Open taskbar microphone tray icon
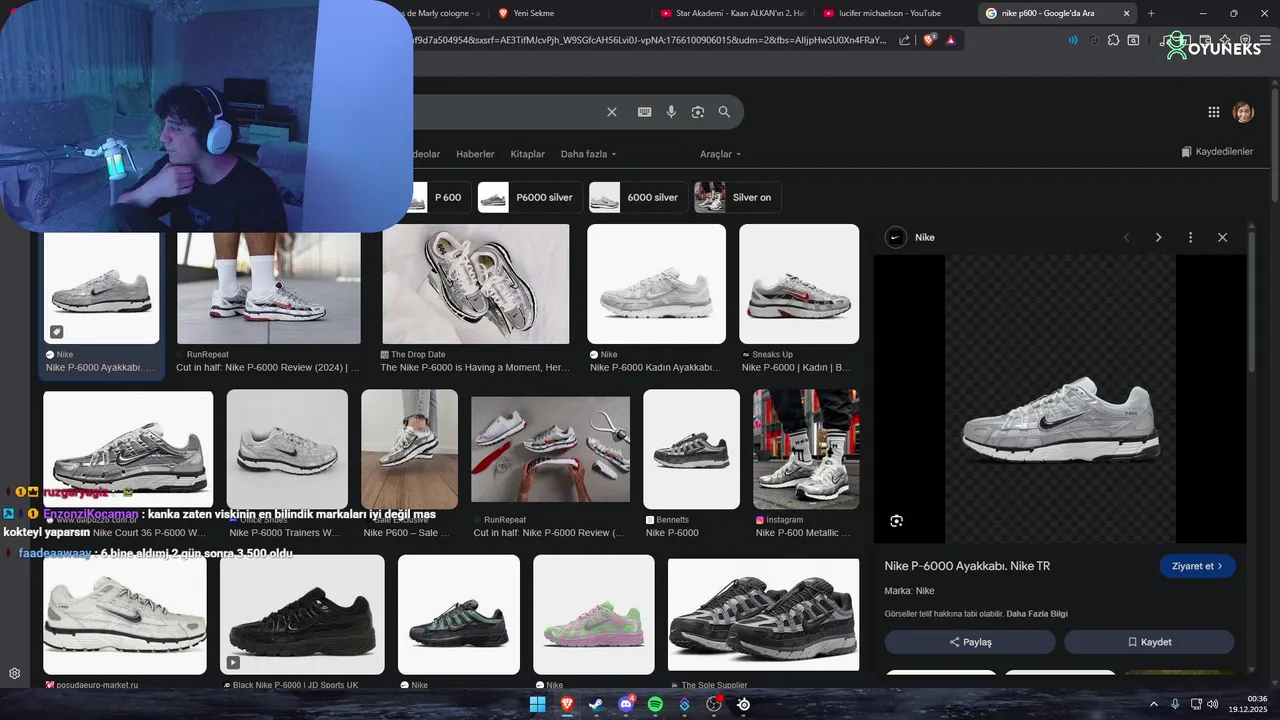Screen dimensions: 1280x720 [1175, 704]
